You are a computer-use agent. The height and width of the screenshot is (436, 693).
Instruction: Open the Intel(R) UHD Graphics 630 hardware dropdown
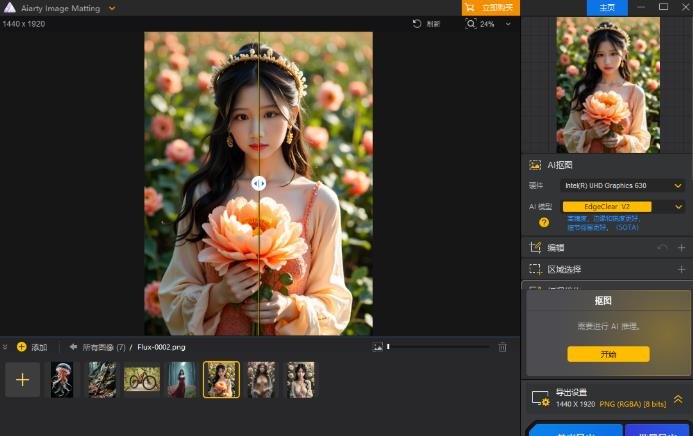(x=622, y=186)
